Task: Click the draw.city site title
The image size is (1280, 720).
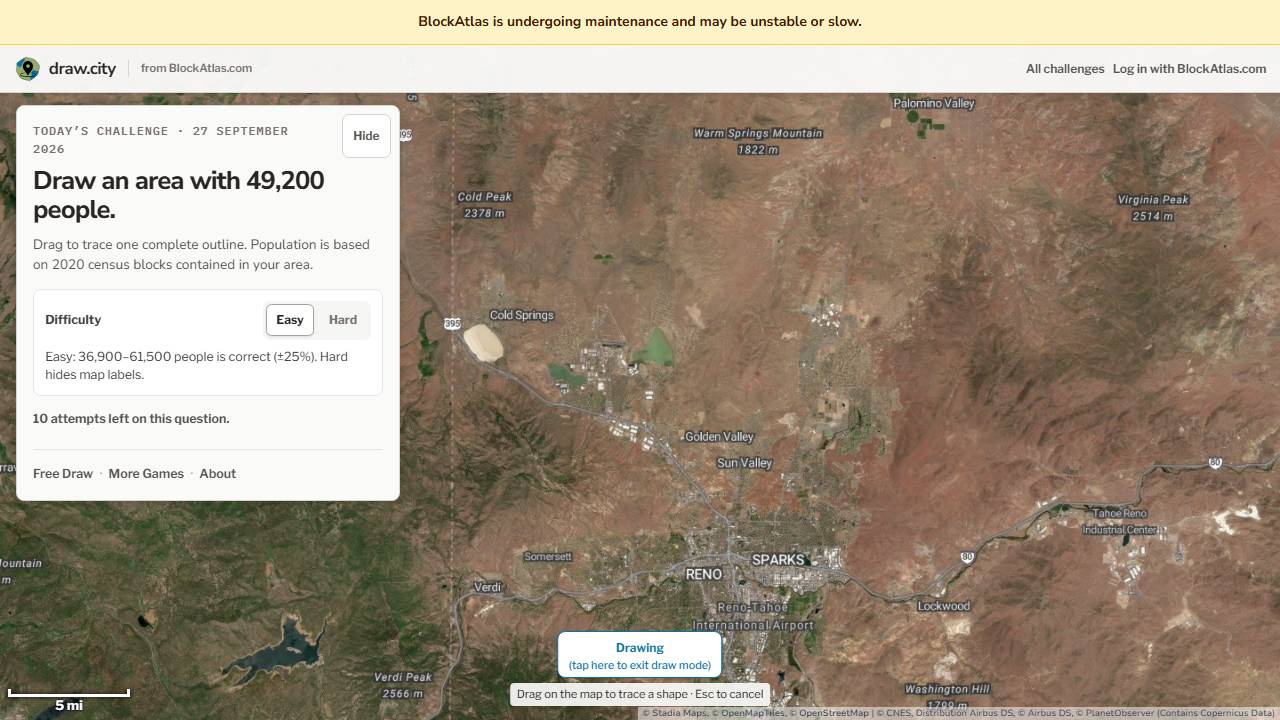Action: 82,69
